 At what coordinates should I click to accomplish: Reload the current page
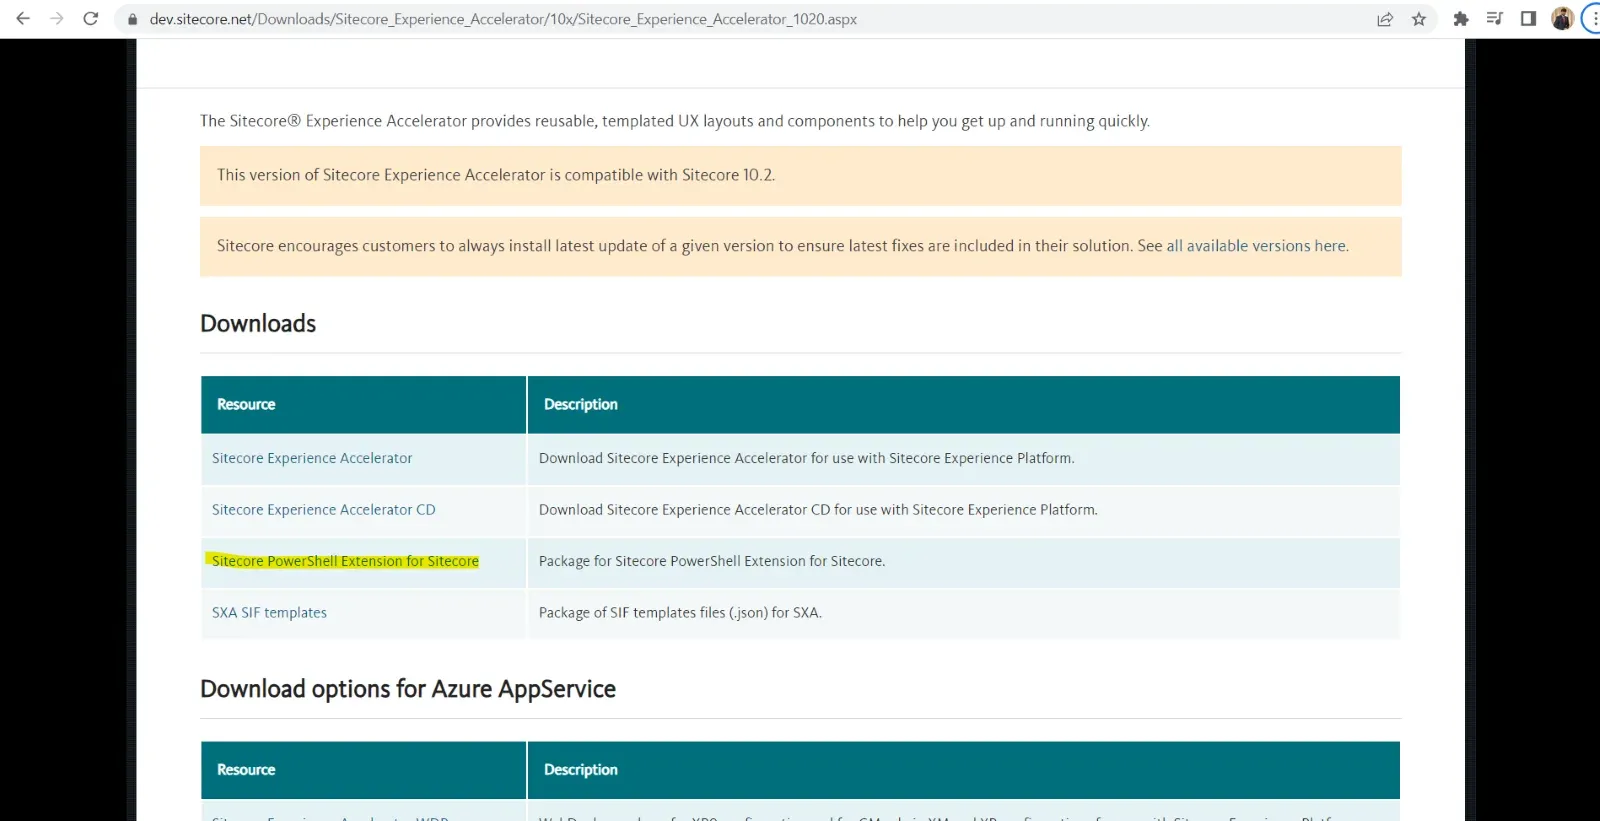click(91, 19)
